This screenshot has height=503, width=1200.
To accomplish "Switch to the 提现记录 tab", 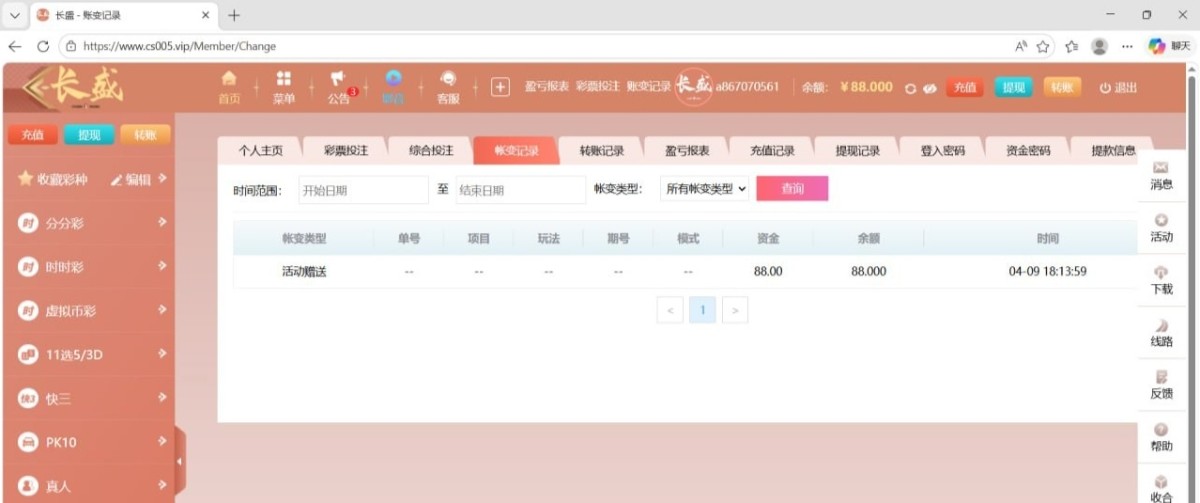I will pyautogui.click(x=857, y=151).
